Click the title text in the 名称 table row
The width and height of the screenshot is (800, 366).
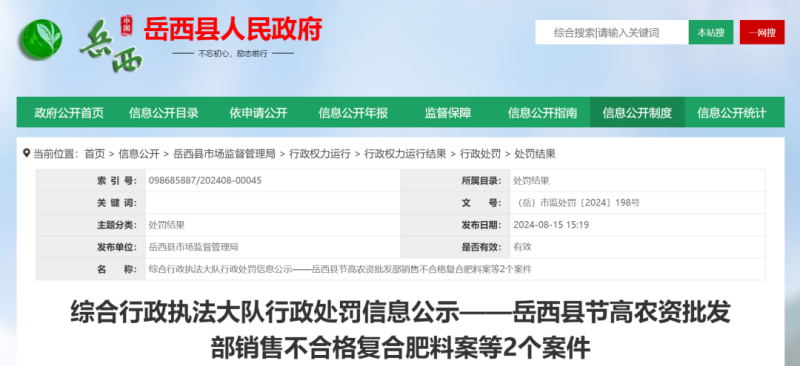(x=340, y=269)
